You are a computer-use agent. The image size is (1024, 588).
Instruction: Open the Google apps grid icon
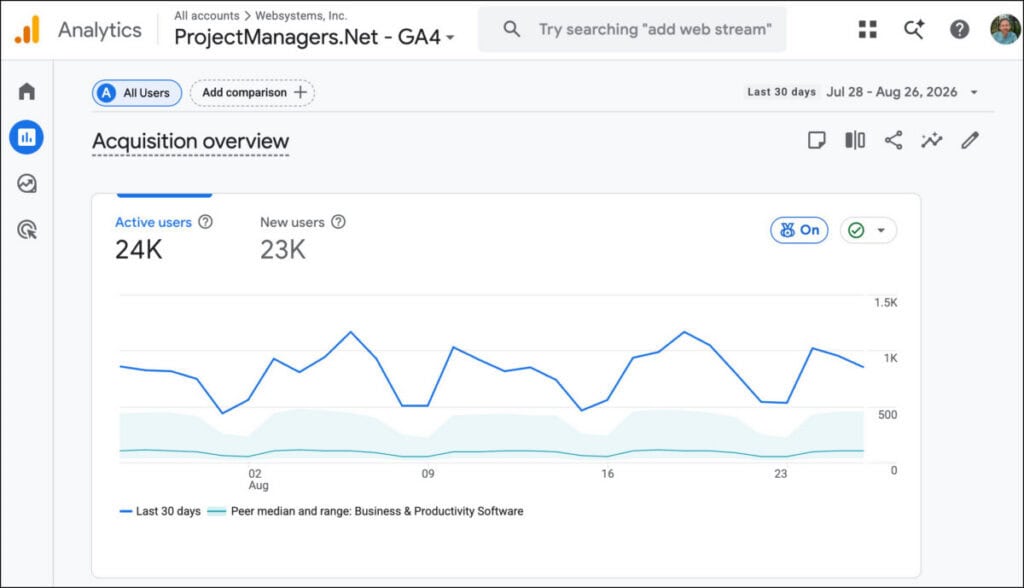(867, 29)
